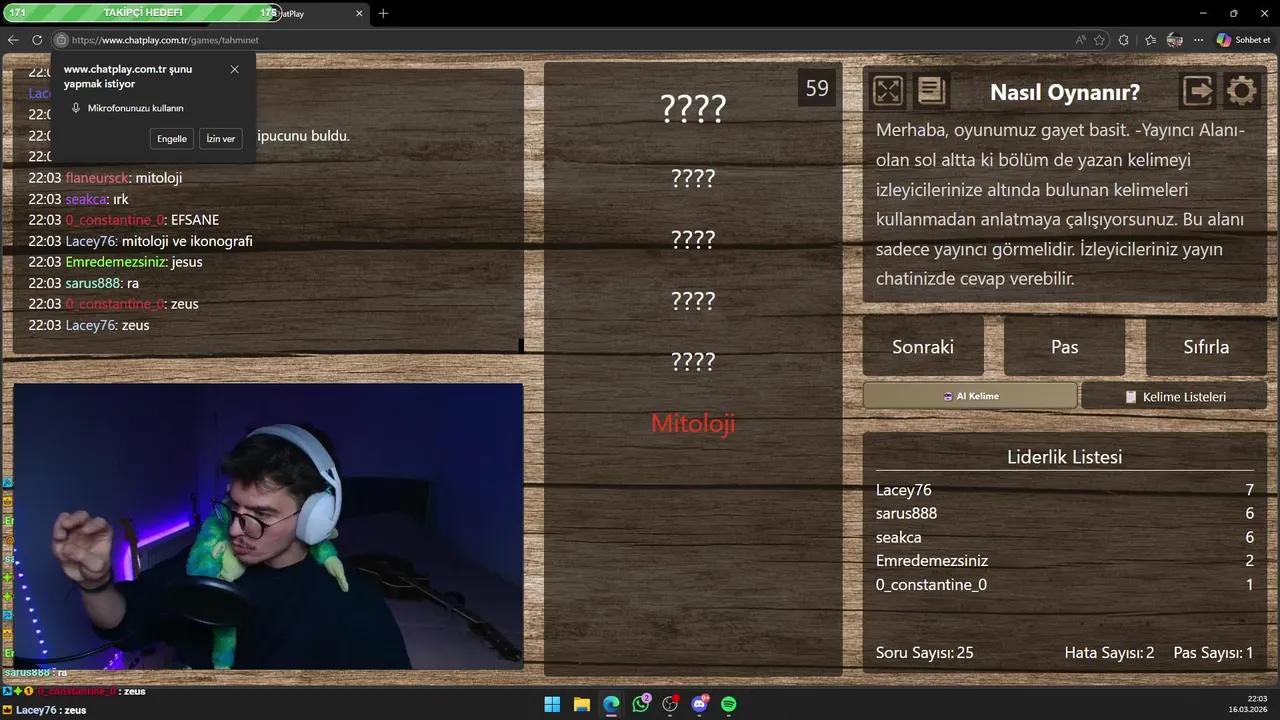Dismiss the microphone permission popup
The width and height of the screenshot is (1280, 720).
click(234, 69)
